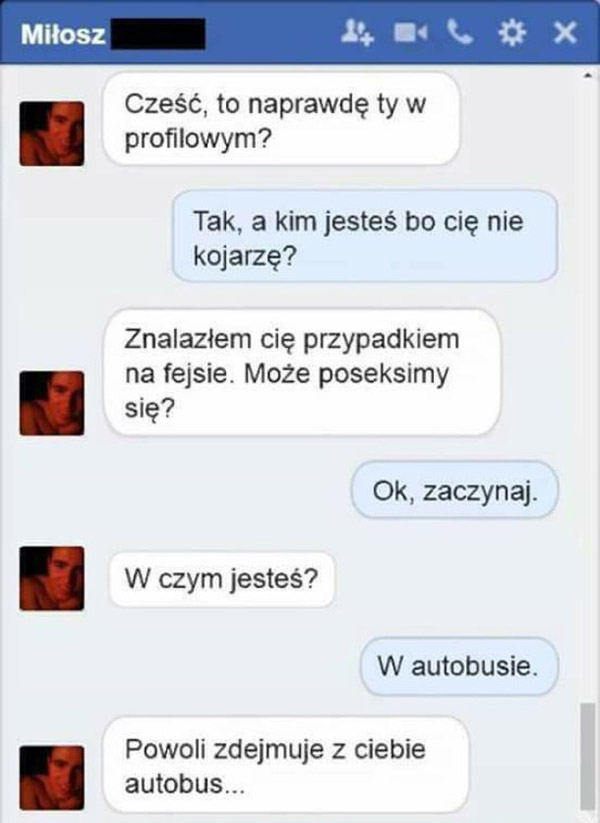Click the scroll up arrow
600x823 pixels.
[x=587, y=77]
